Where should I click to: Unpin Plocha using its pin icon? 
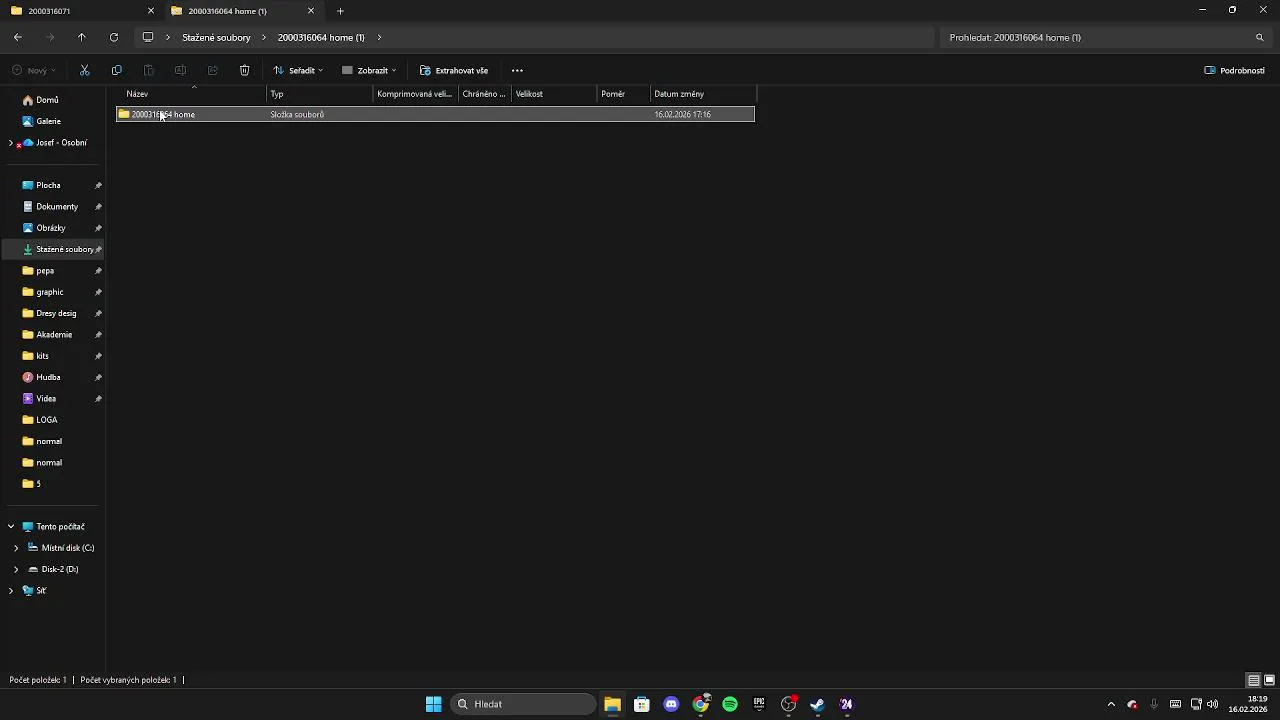pos(98,186)
